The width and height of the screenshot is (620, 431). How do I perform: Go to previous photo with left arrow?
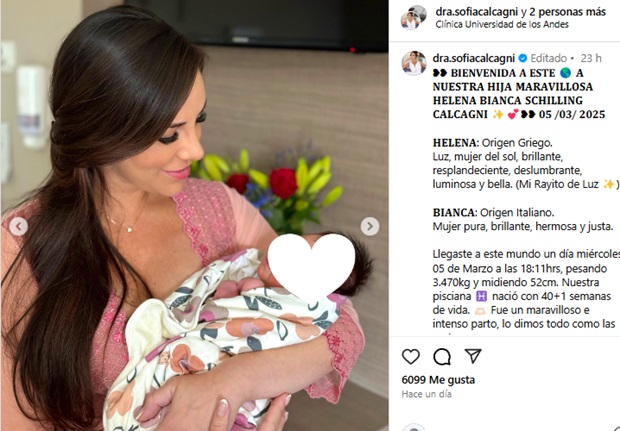point(19,227)
